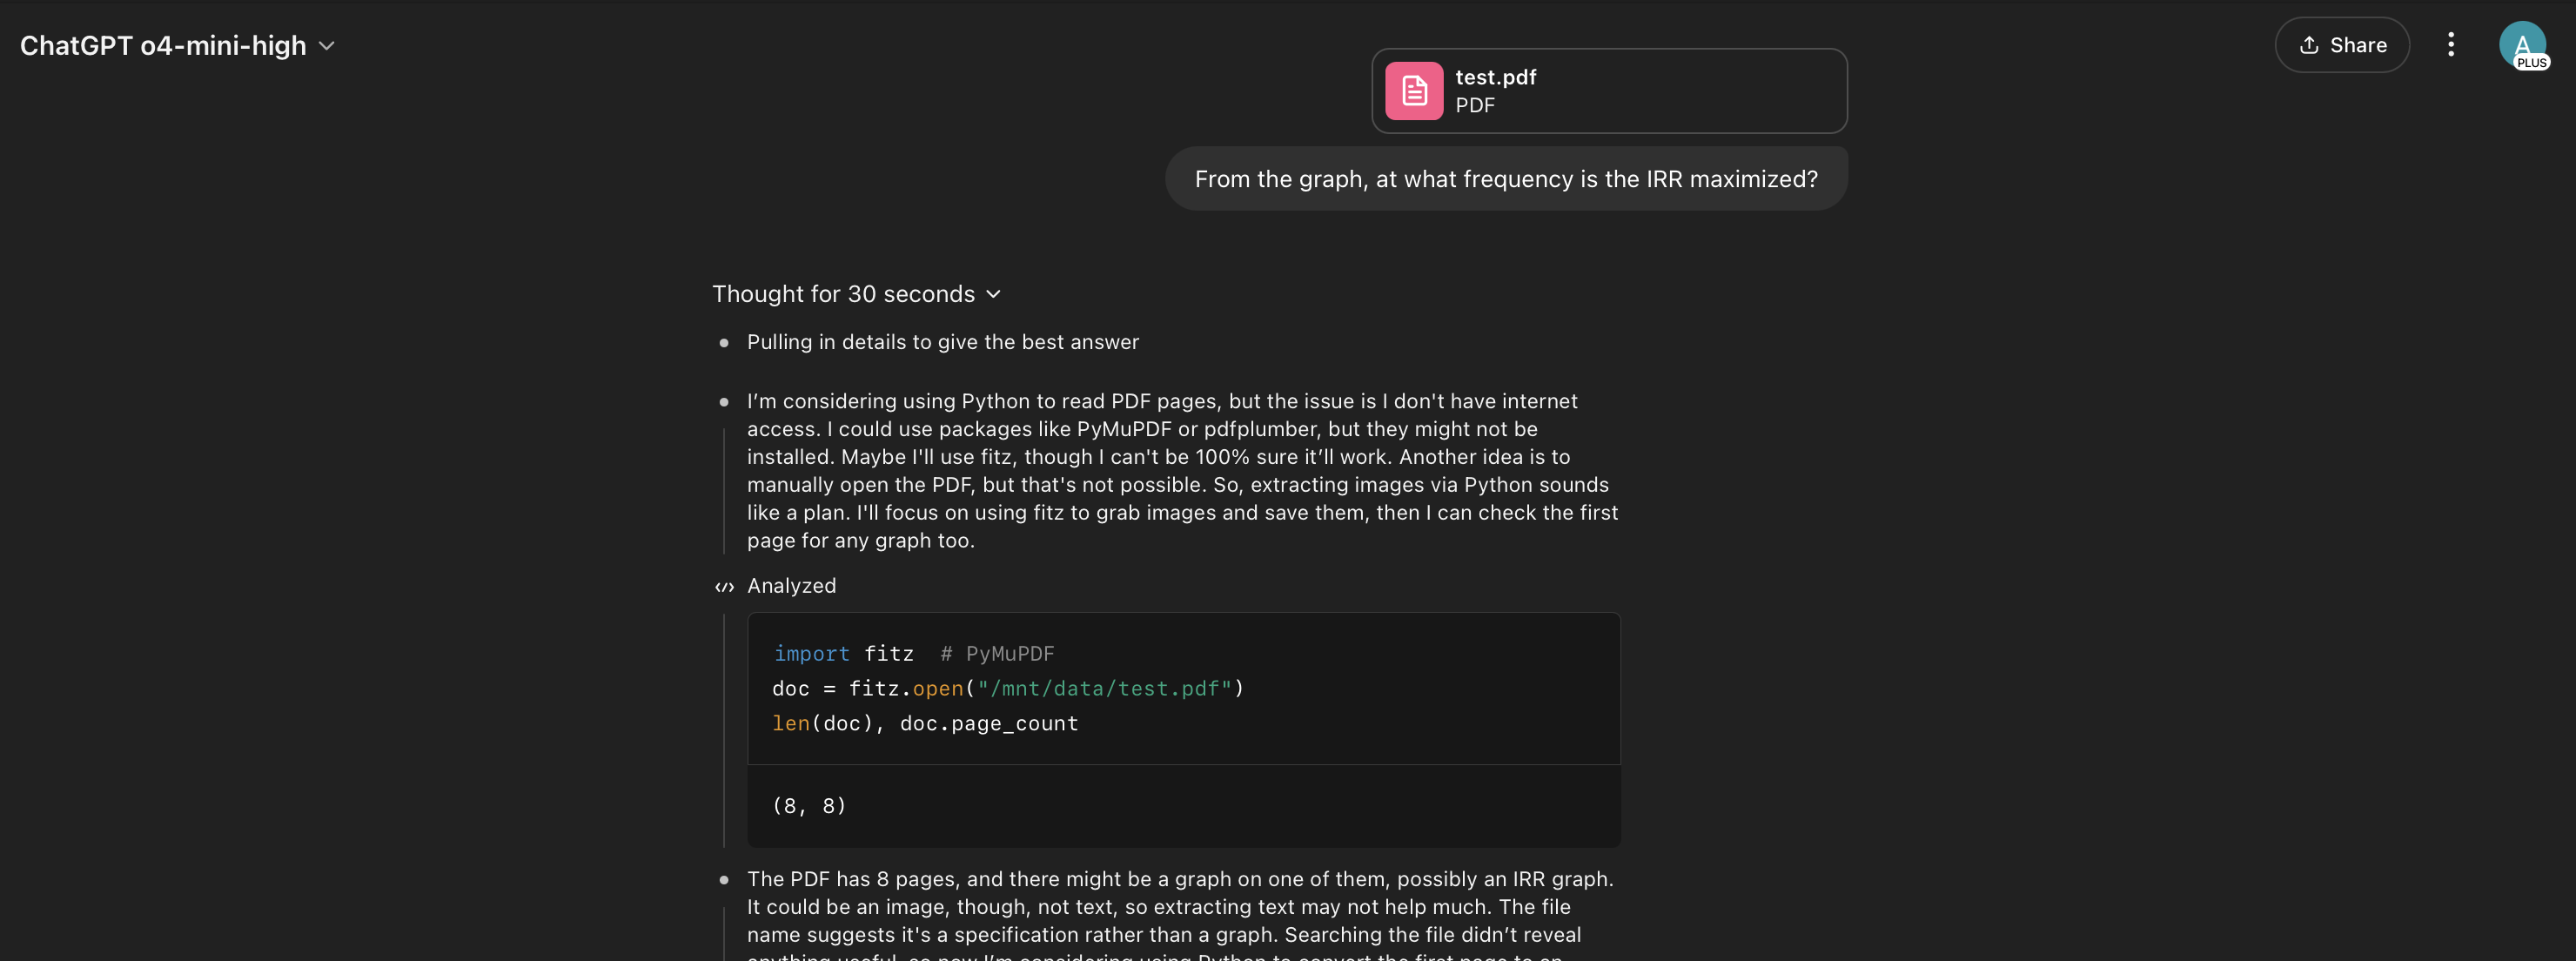
Task: Open the three-dot options menu
Action: (x=2450, y=45)
